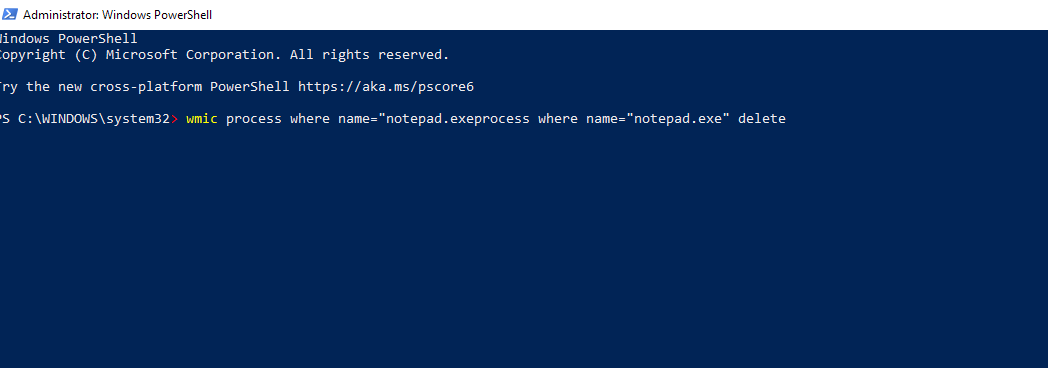Image resolution: width=1048 pixels, height=368 pixels.
Task: Click the 'Windows PowerShell' banner line
Action: (68, 39)
